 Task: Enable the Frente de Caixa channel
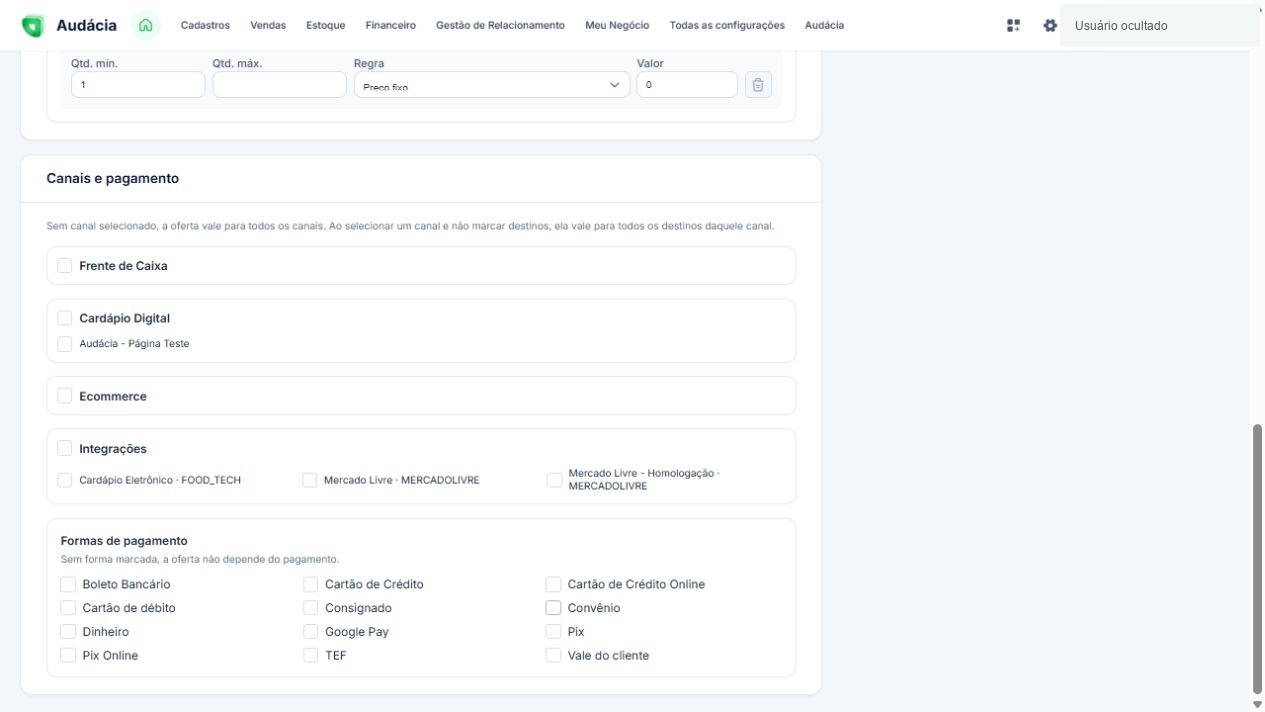pos(65,266)
